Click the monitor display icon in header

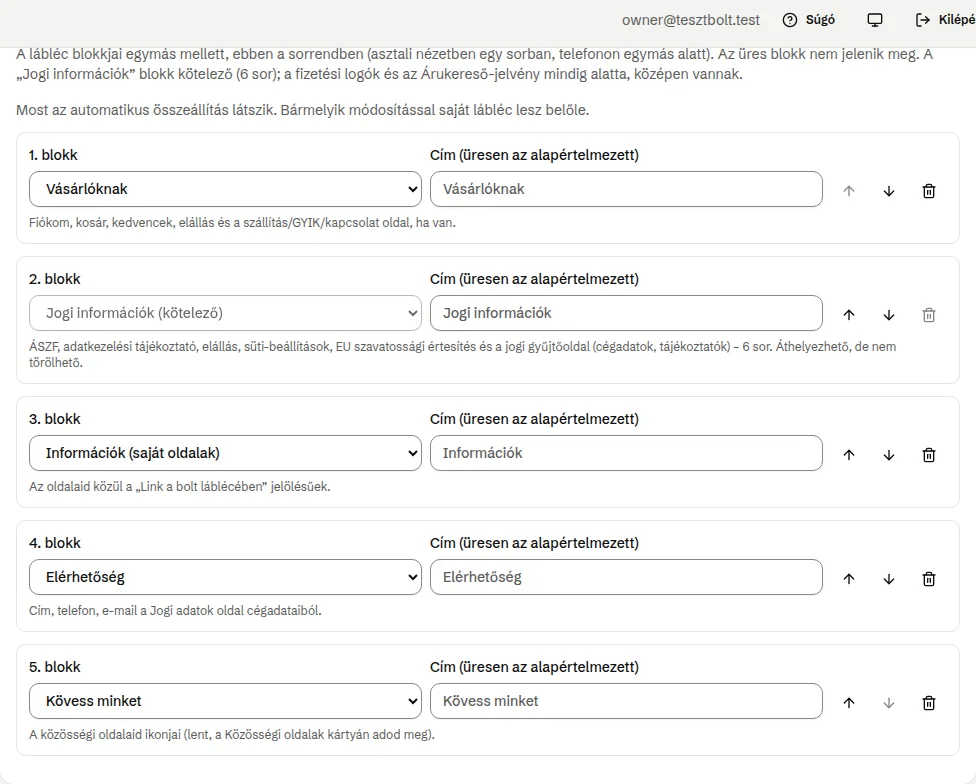(875, 20)
